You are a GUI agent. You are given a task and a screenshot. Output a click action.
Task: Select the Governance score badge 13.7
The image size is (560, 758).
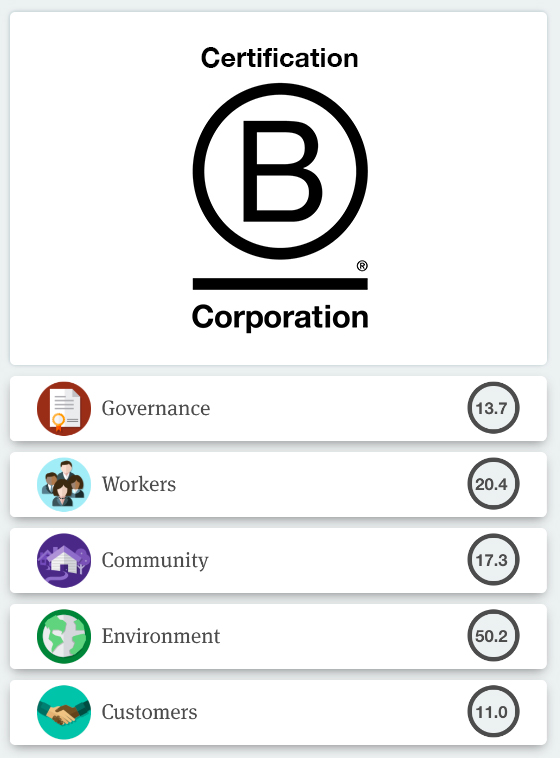coord(493,408)
